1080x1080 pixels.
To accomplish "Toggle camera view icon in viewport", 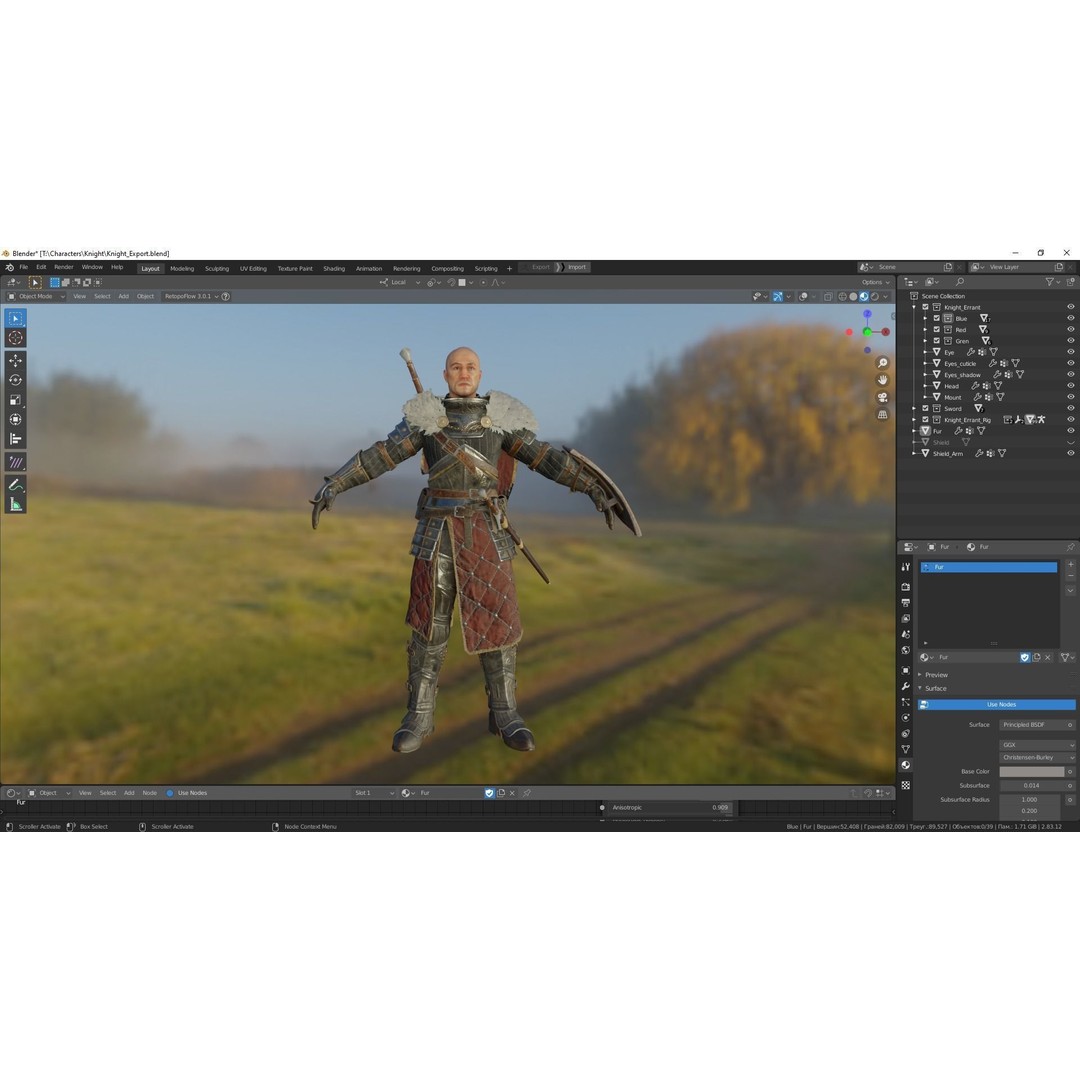I will point(882,397).
